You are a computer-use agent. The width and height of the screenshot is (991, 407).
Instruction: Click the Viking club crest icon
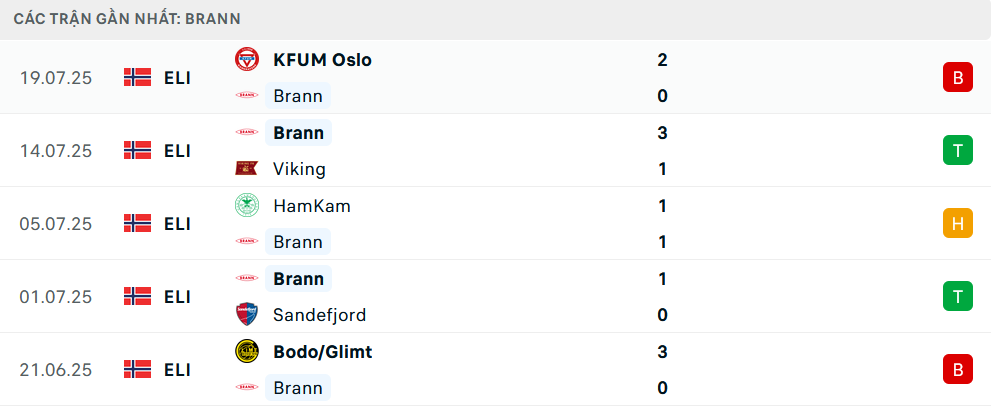246,168
